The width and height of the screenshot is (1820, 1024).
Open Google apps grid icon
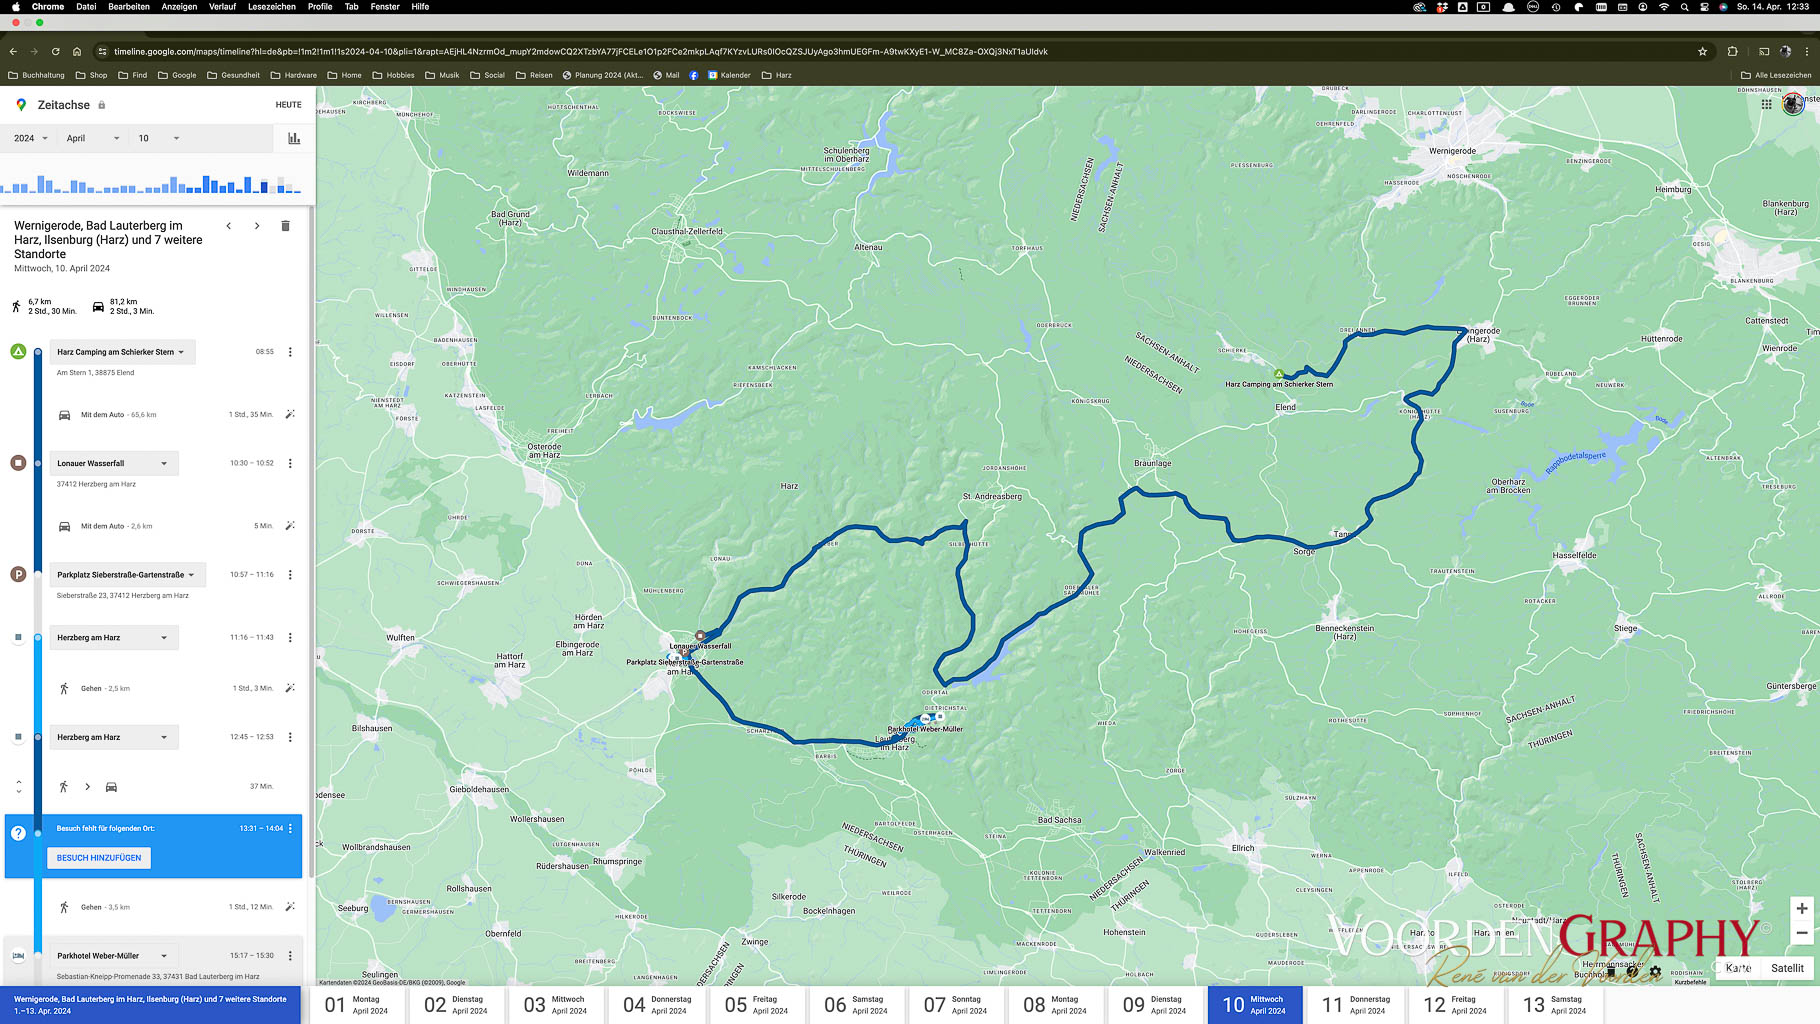[x=1766, y=104]
